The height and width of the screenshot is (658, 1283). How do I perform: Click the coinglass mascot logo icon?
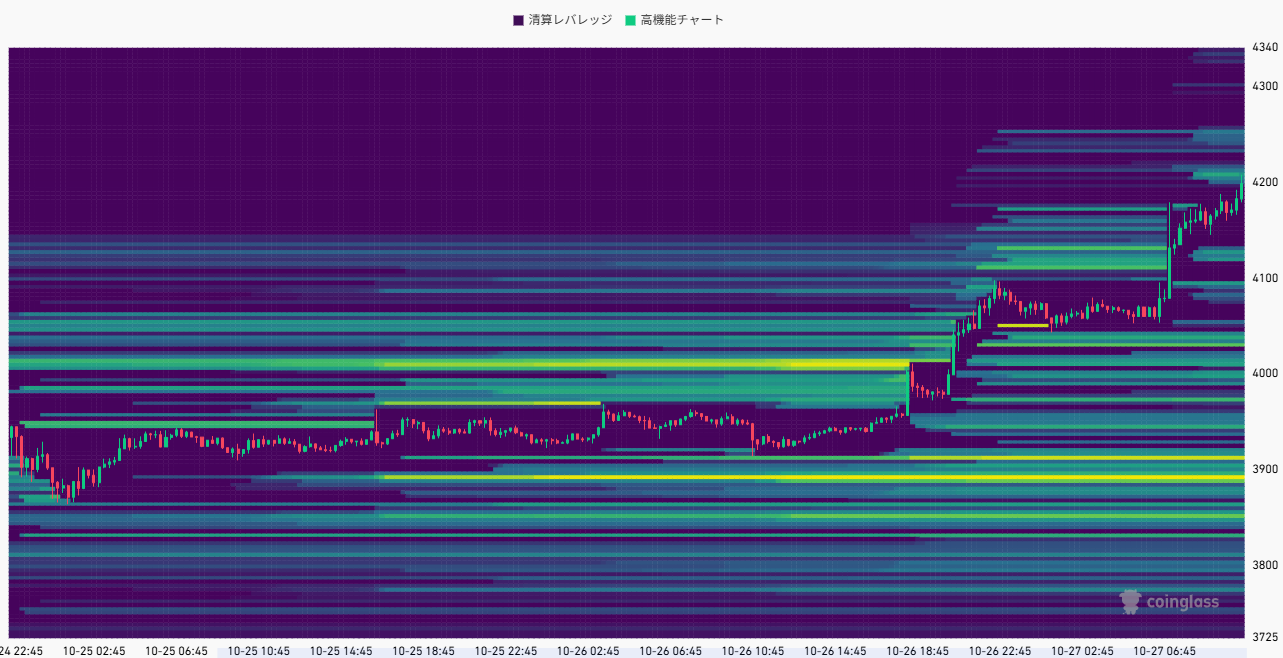click(1131, 601)
